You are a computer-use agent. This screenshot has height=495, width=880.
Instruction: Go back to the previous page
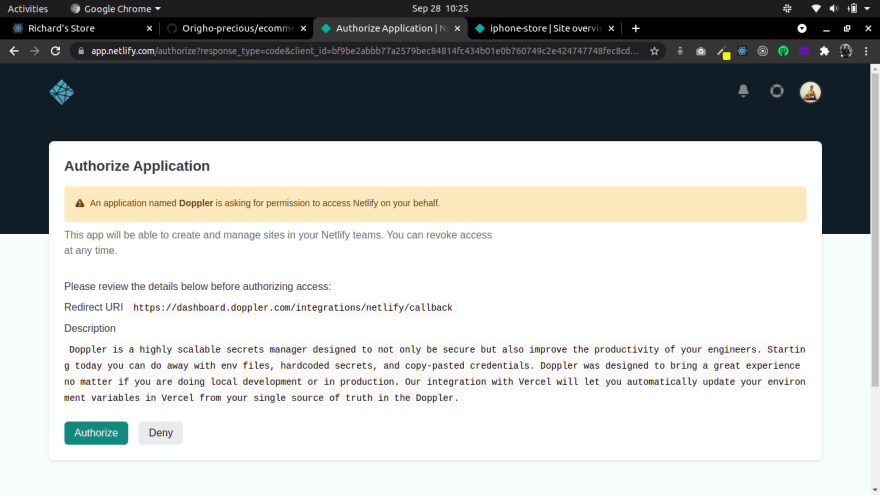point(14,51)
